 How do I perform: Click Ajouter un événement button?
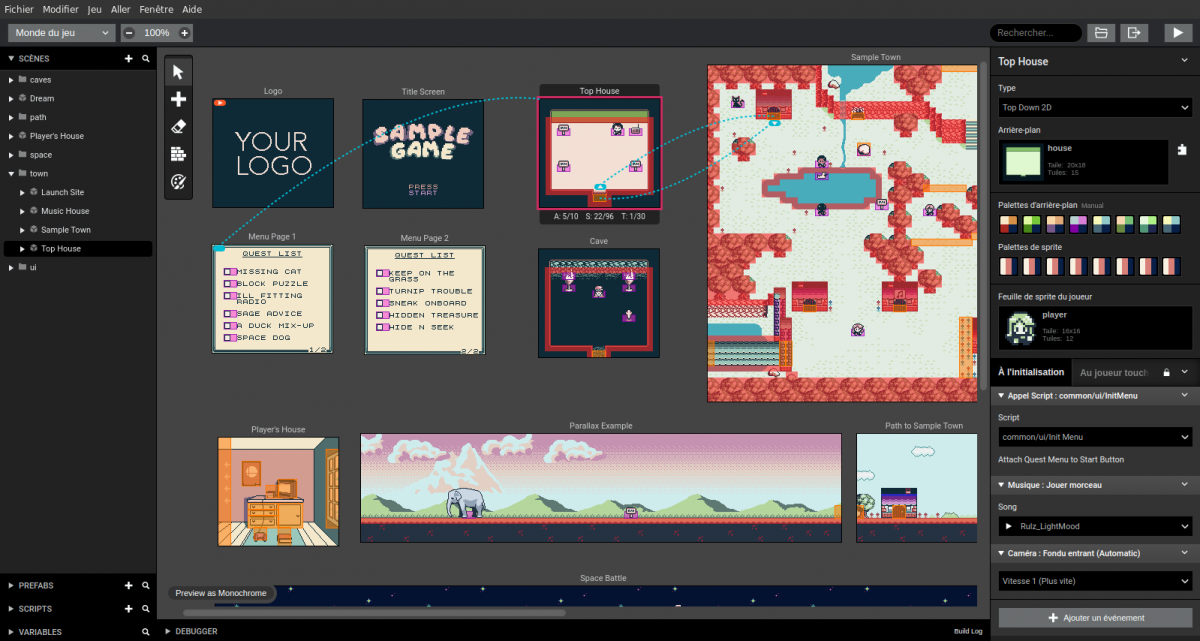tap(1095, 618)
